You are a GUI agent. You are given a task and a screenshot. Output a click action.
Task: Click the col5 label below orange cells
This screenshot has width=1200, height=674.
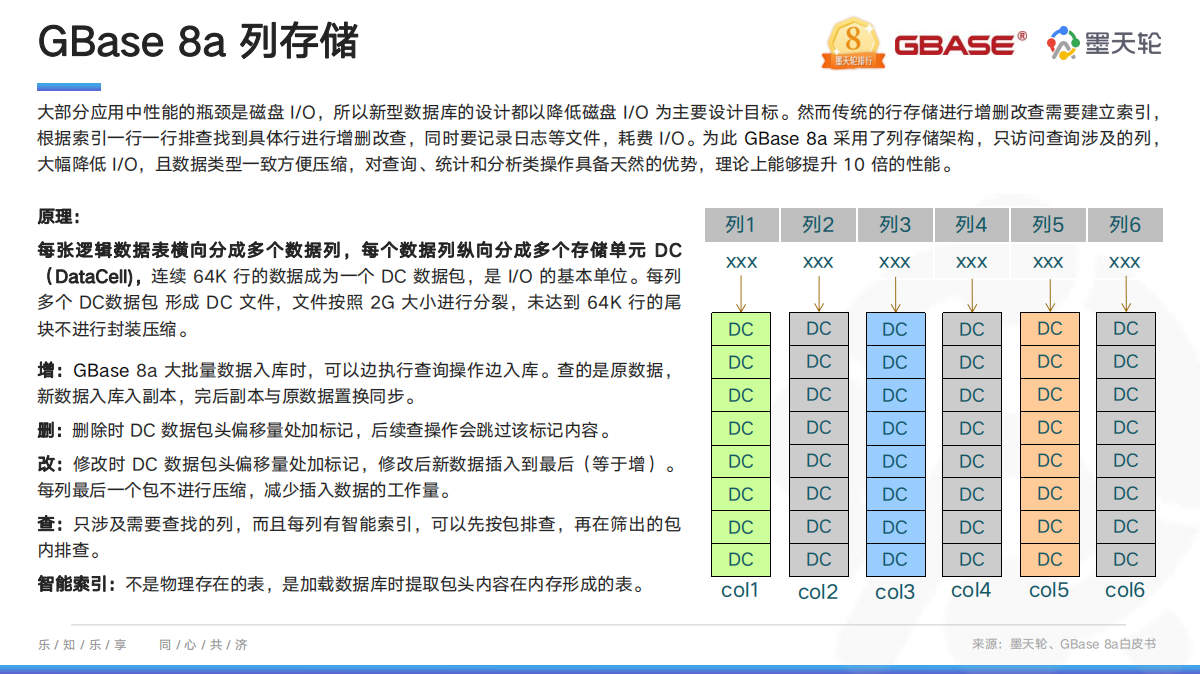click(1049, 591)
